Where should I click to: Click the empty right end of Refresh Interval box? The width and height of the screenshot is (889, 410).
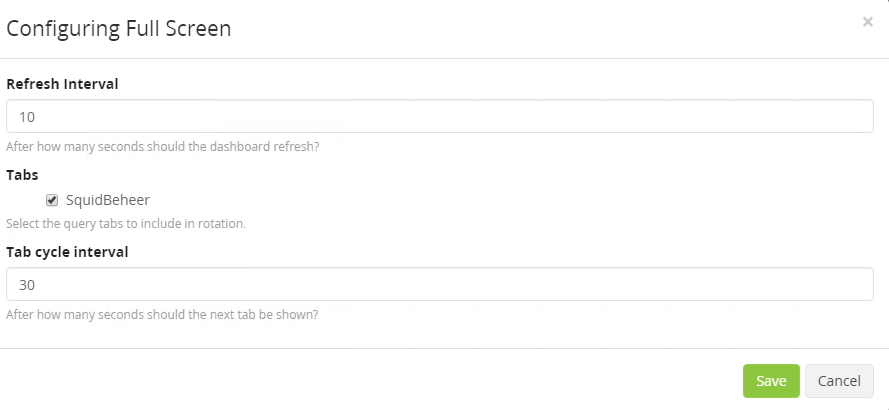click(820, 117)
